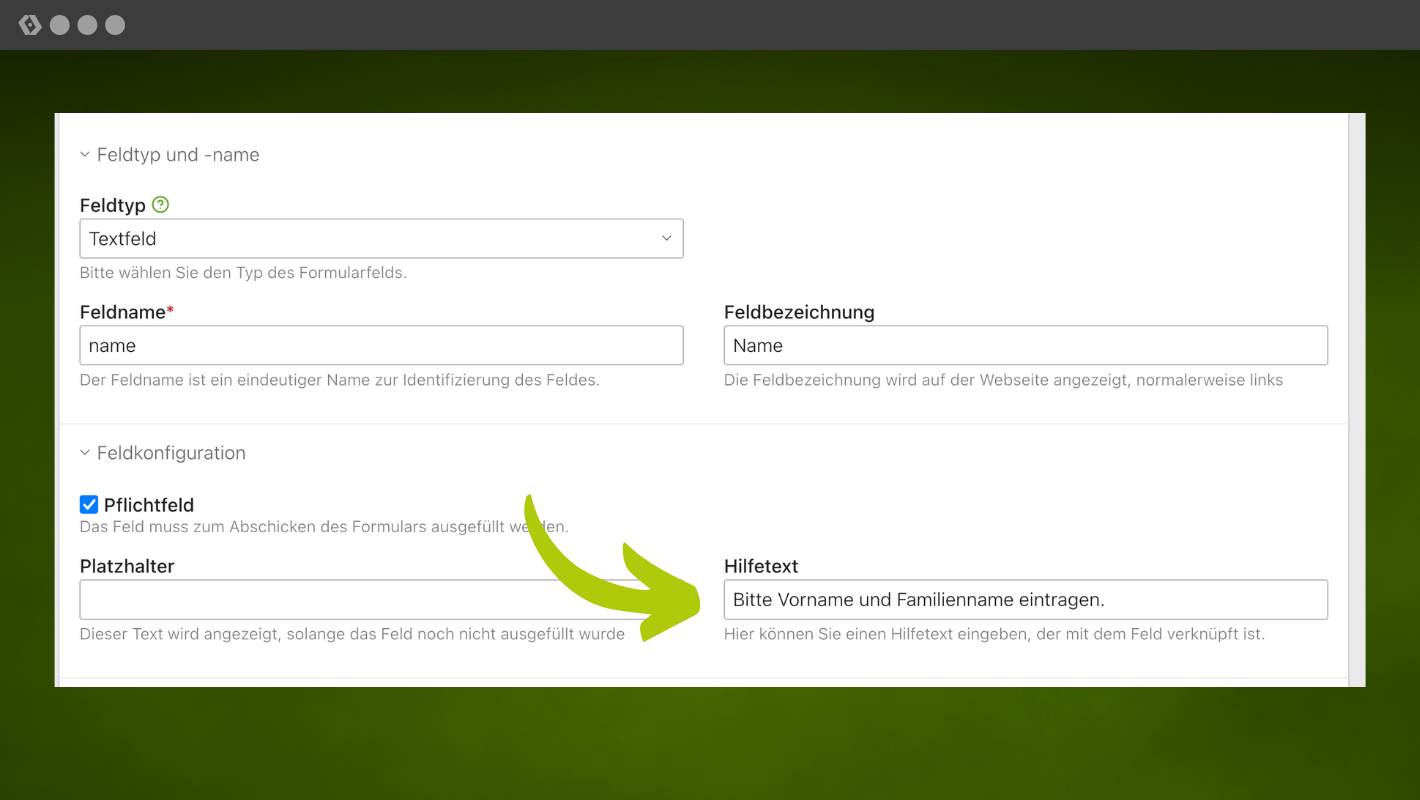Click the third gray circle window button
The width and height of the screenshot is (1420, 800).
pos(115,25)
